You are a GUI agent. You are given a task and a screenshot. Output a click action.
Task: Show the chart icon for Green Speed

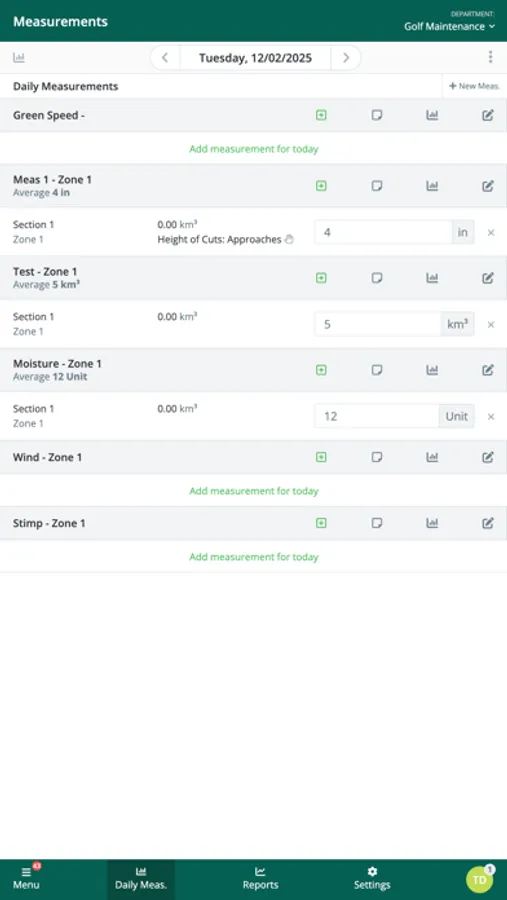tap(432, 115)
